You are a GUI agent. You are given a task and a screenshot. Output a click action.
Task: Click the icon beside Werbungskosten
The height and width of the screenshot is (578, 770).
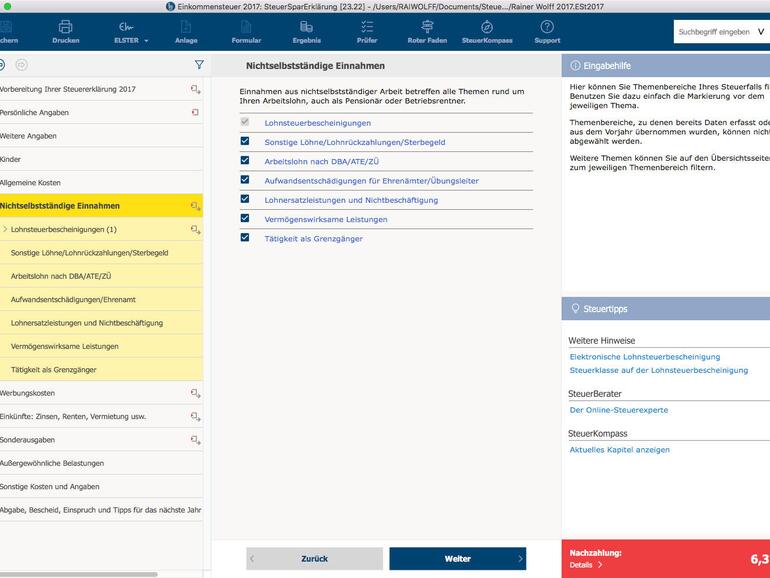[x=195, y=393]
